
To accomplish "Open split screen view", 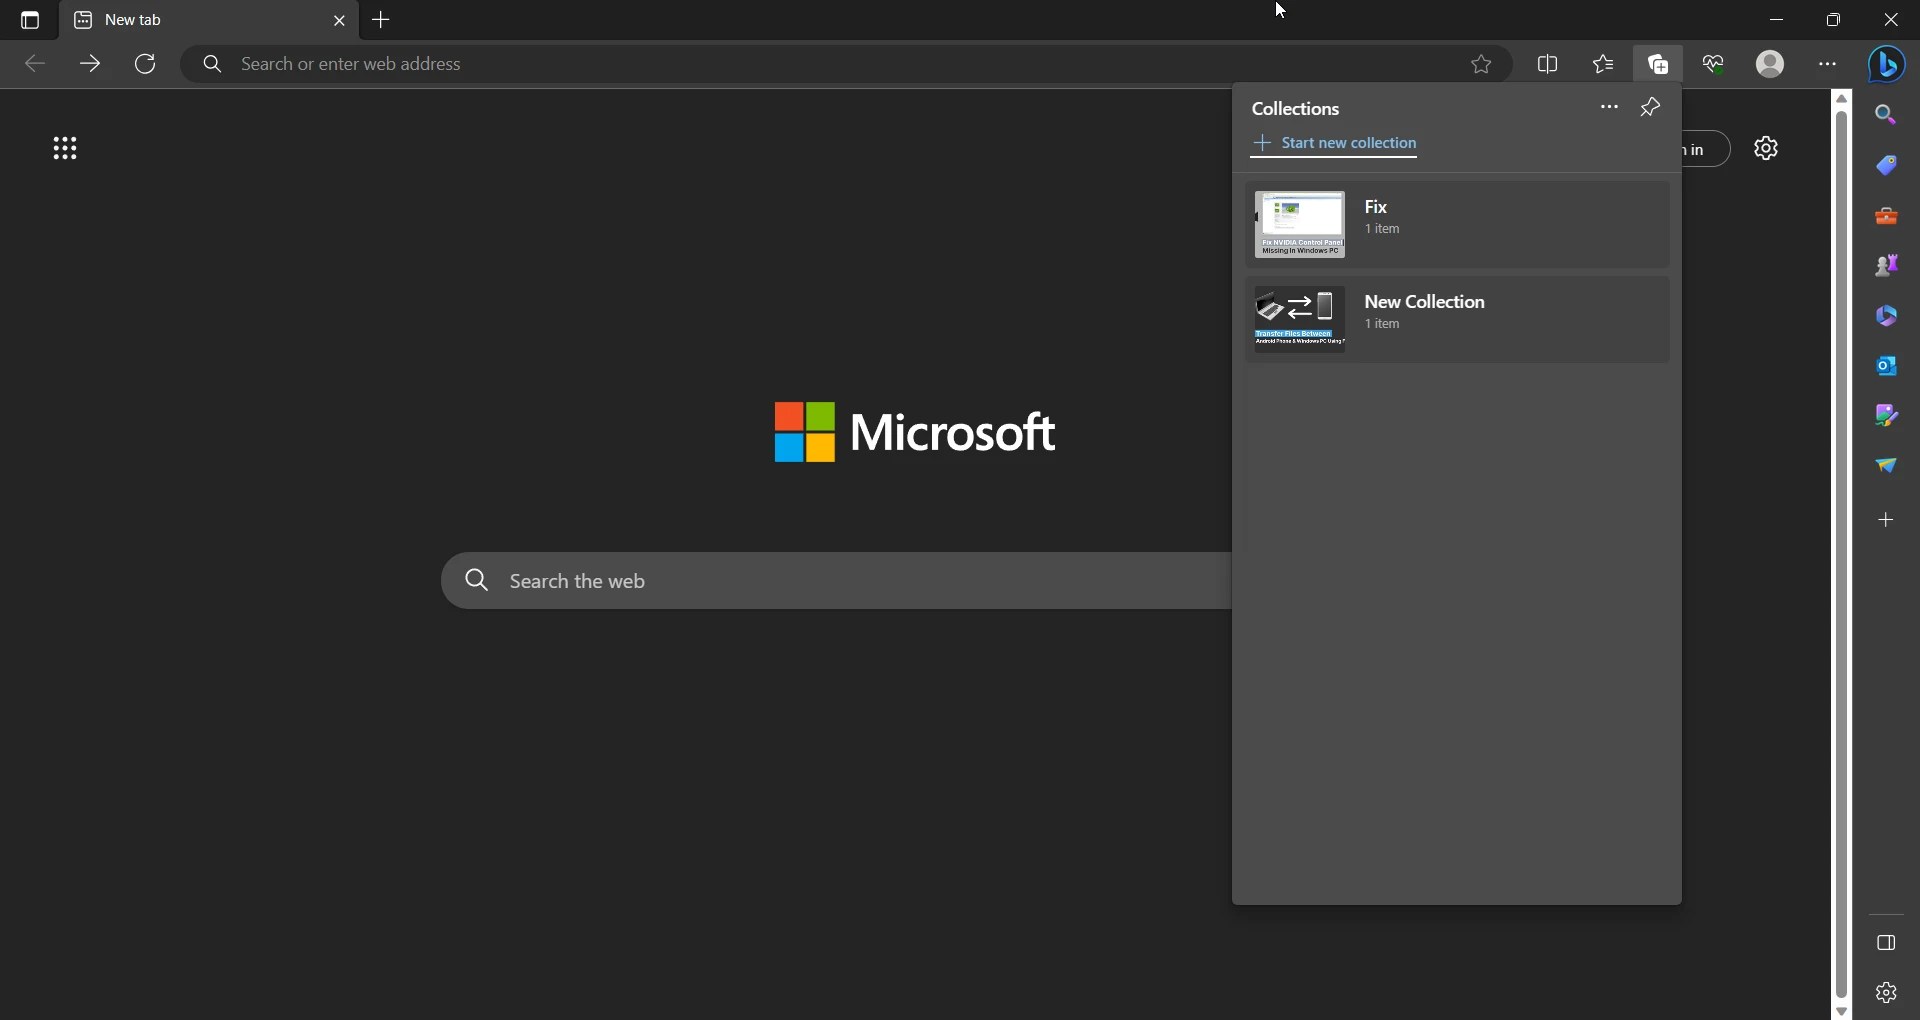I will click(1549, 65).
